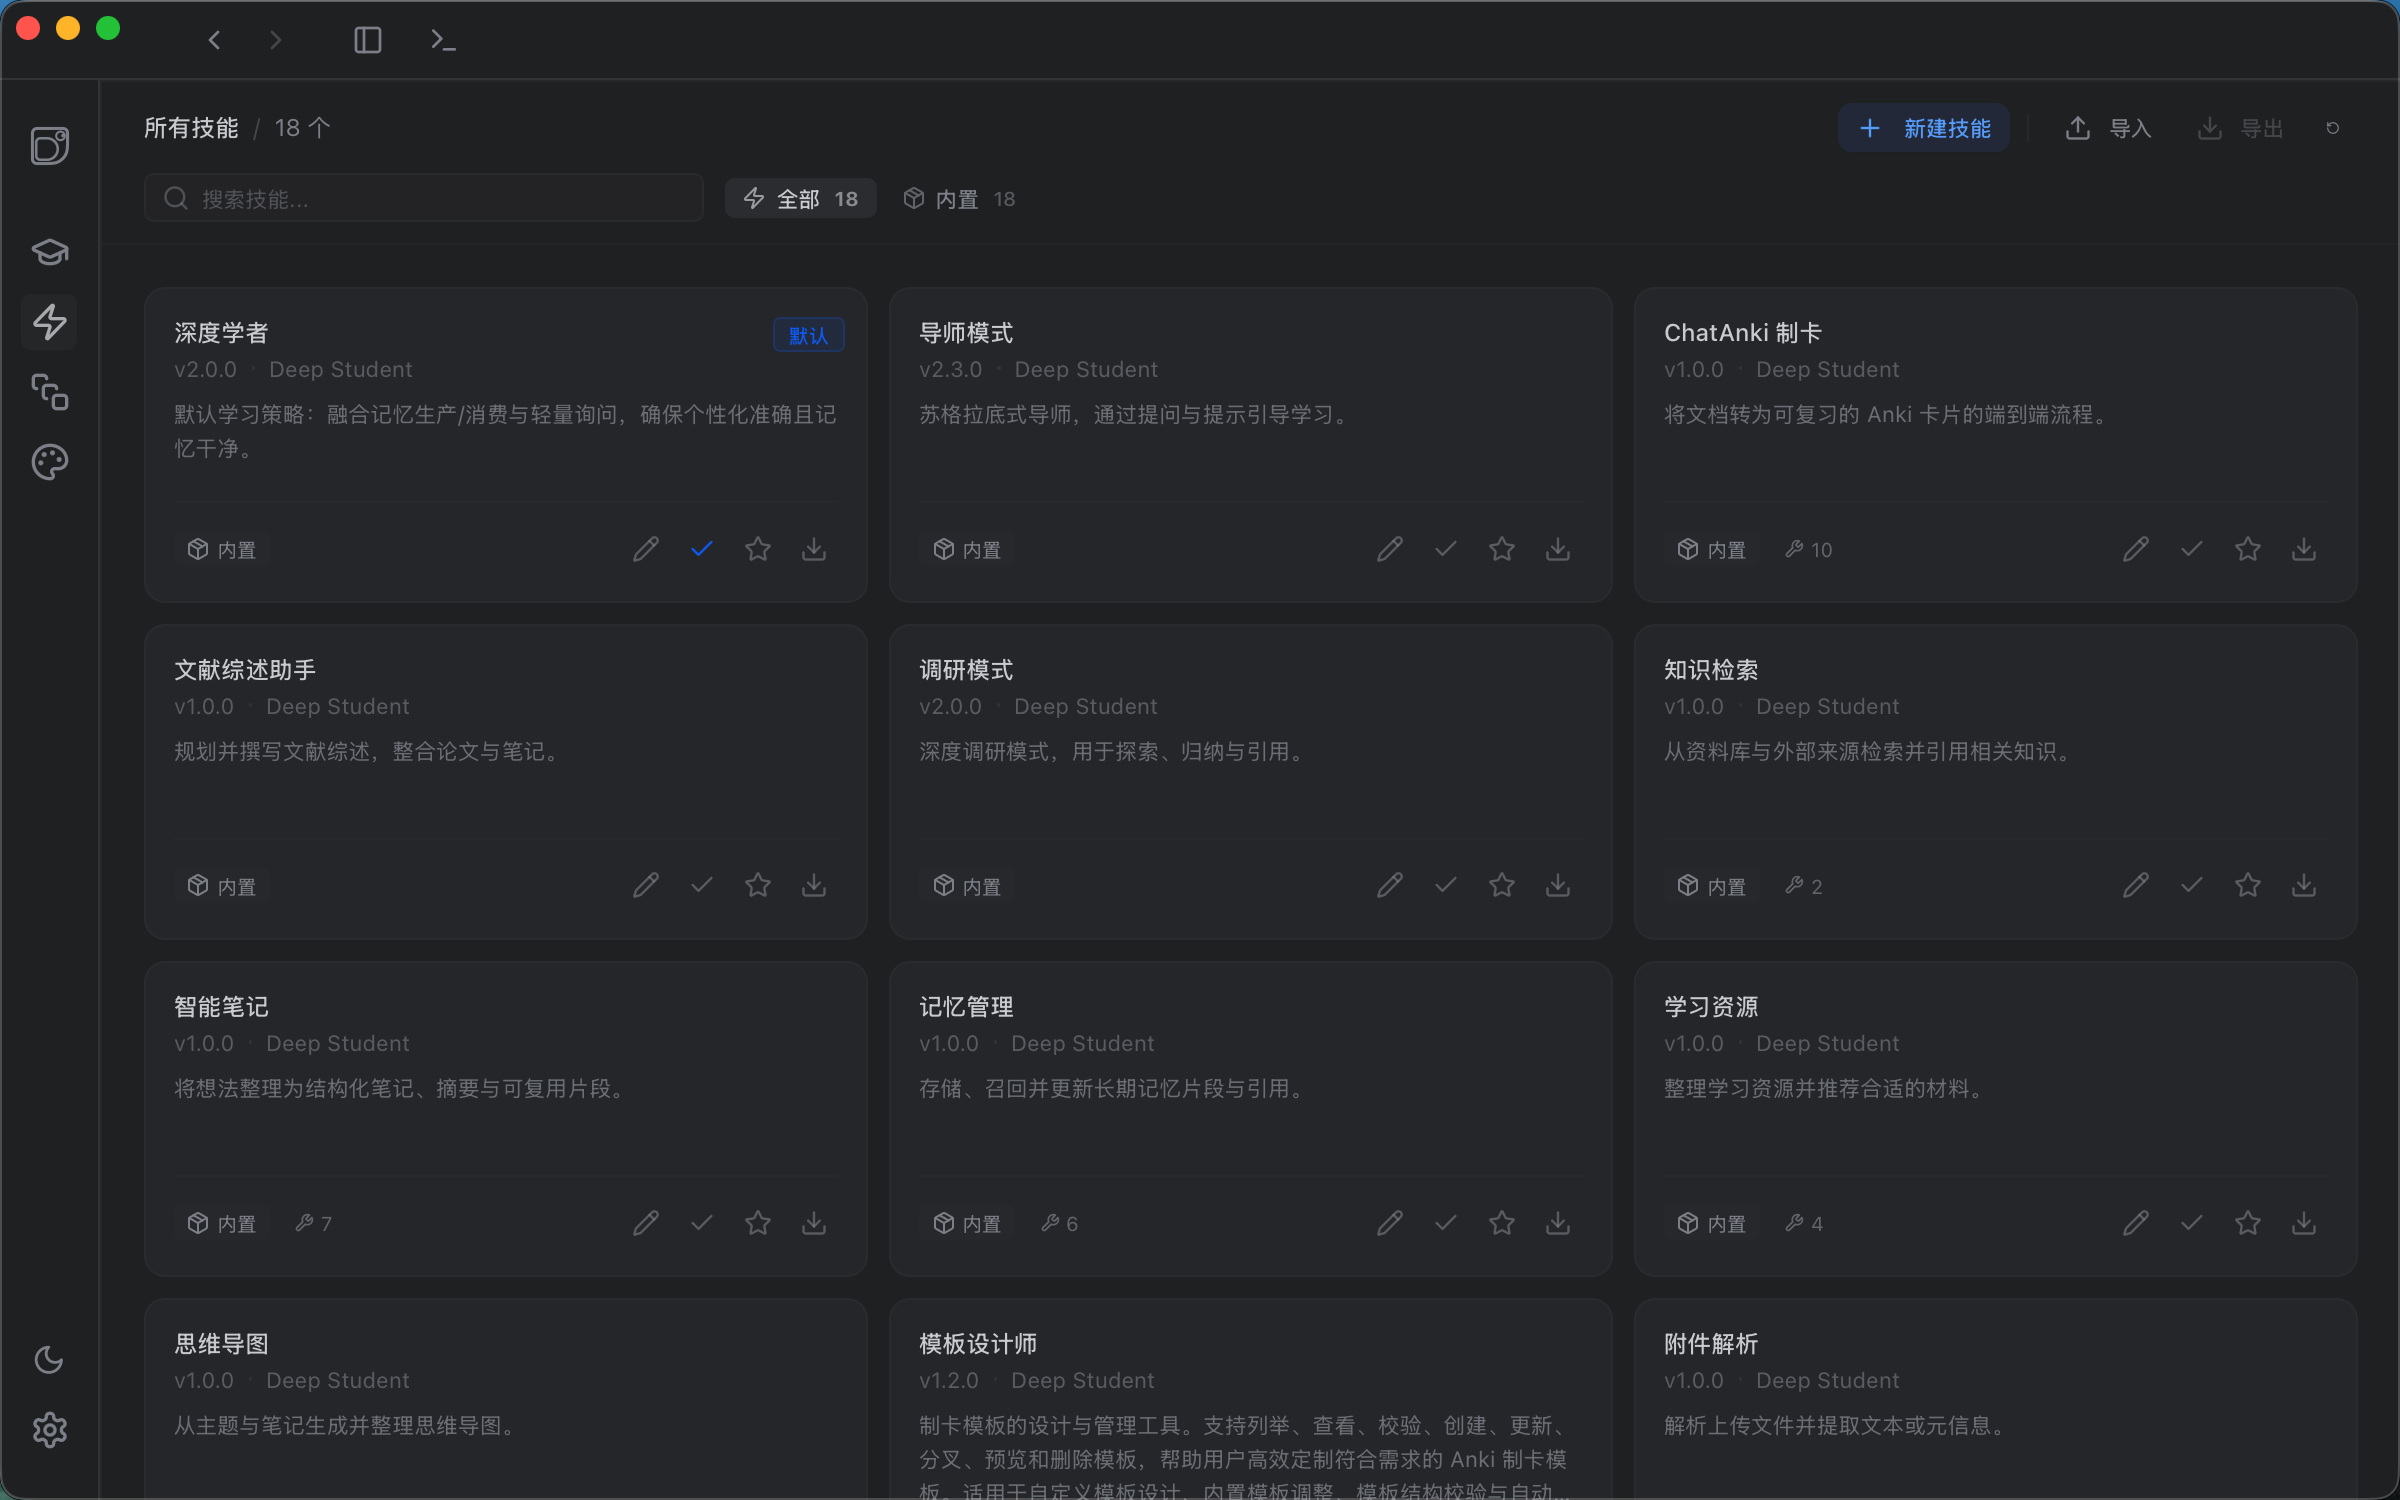The image size is (2400, 1500).
Task: Toggle dark mode moon icon
Action: 49,1360
